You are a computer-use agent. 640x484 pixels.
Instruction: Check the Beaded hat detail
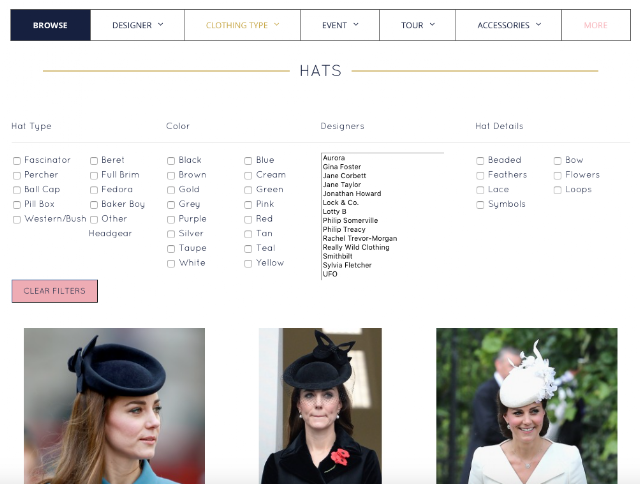click(480, 161)
